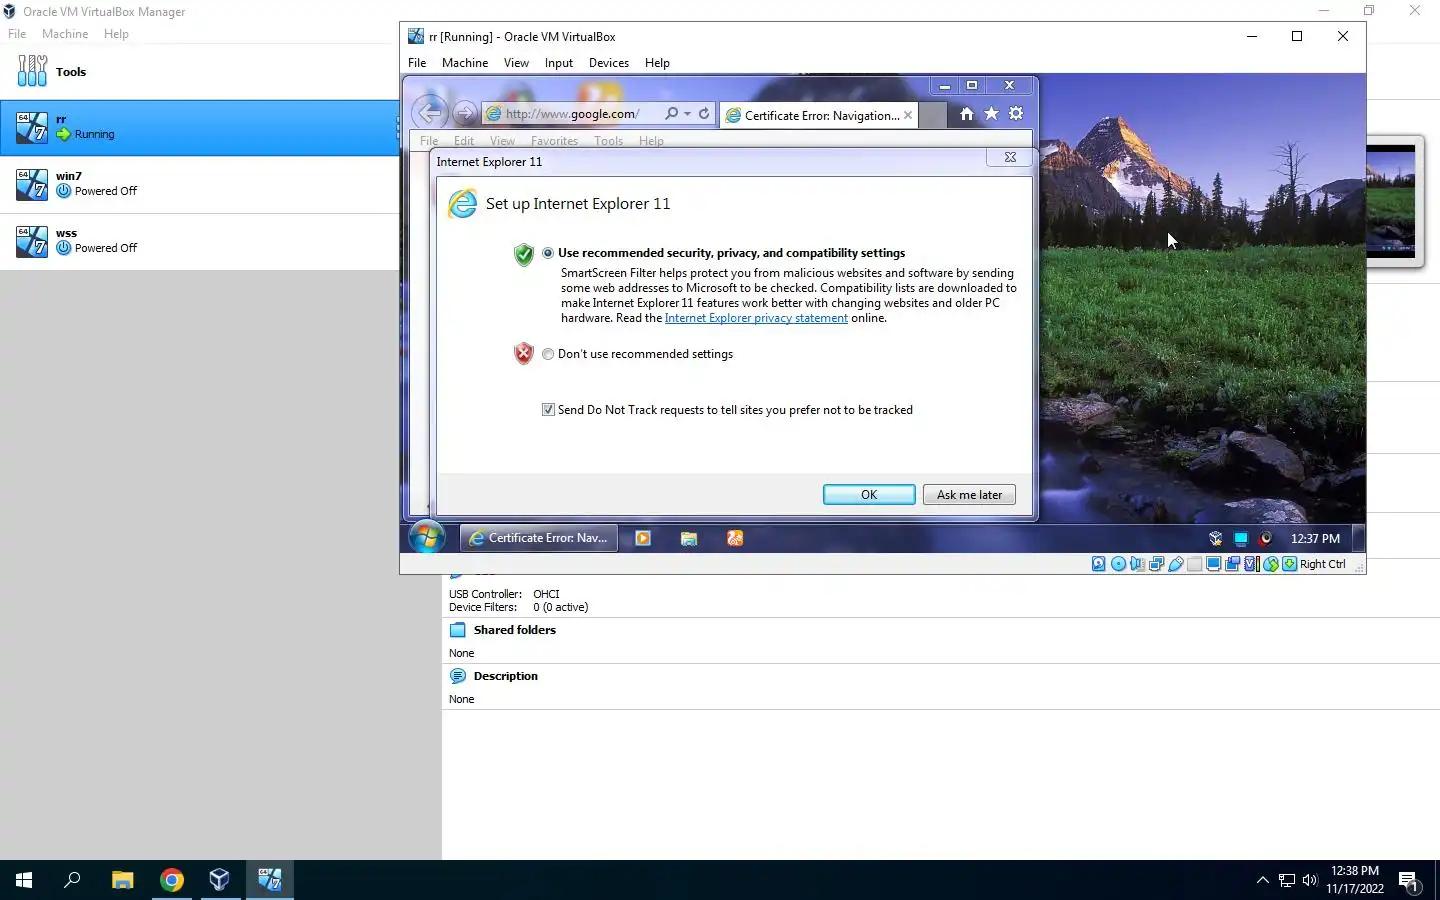
Task: Click VM optical disc indicator
Action: (1118, 564)
